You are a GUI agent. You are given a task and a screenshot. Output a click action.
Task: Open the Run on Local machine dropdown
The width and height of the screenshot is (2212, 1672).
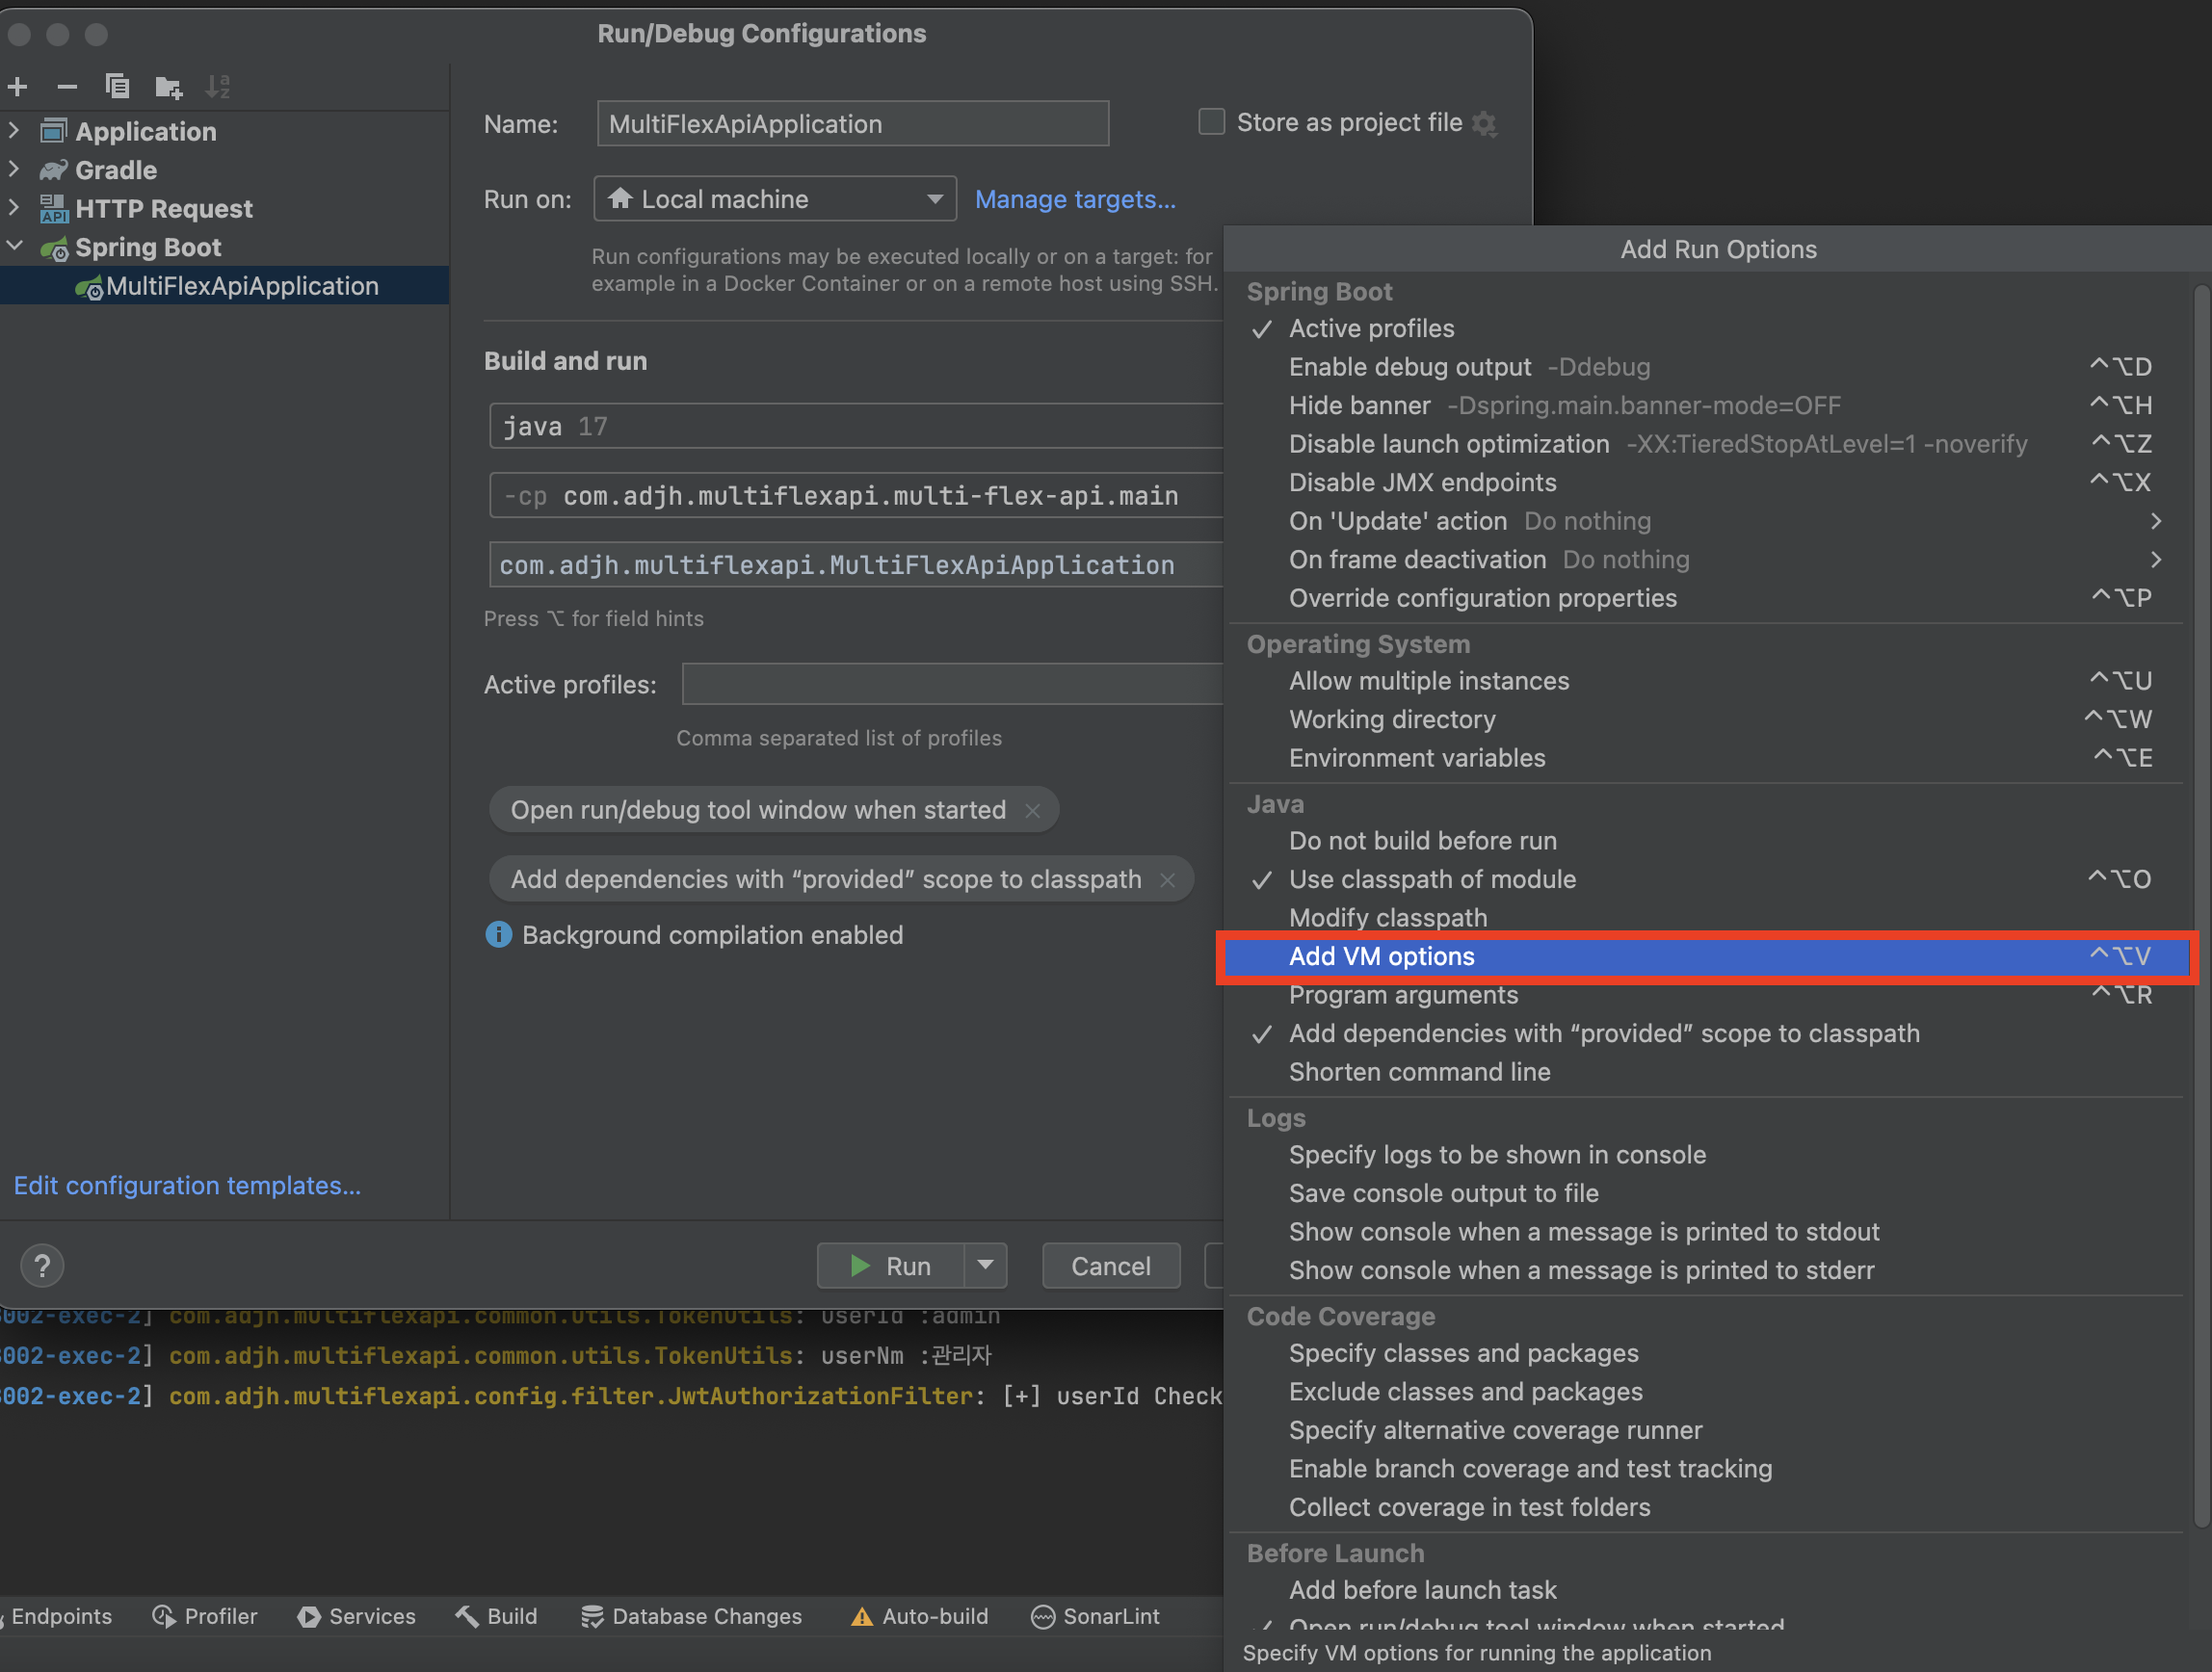pos(775,199)
